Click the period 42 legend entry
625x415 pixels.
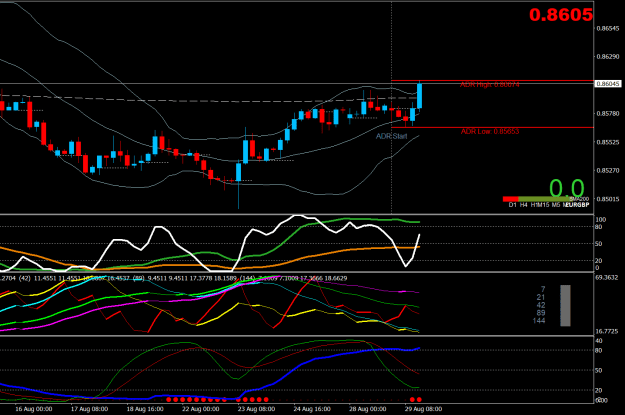pyautogui.click(x=541, y=305)
